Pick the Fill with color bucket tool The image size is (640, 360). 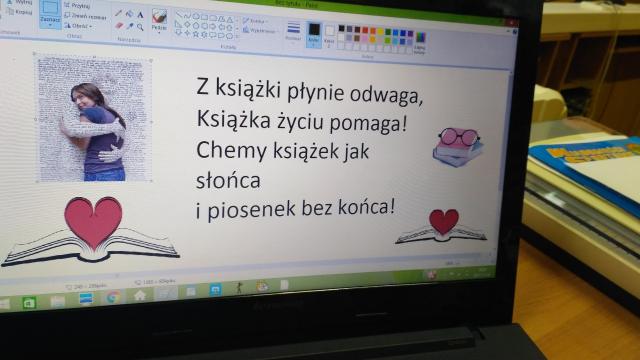click(129, 14)
